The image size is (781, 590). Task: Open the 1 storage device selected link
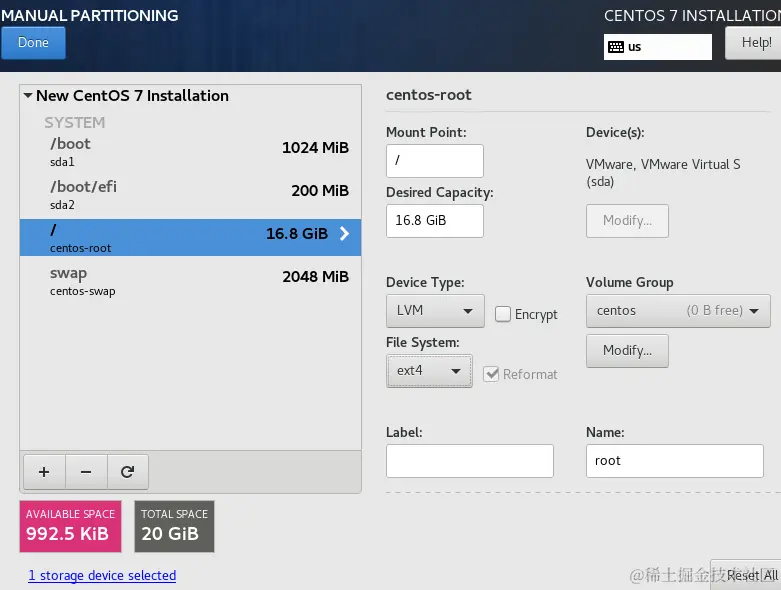(x=102, y=576)
